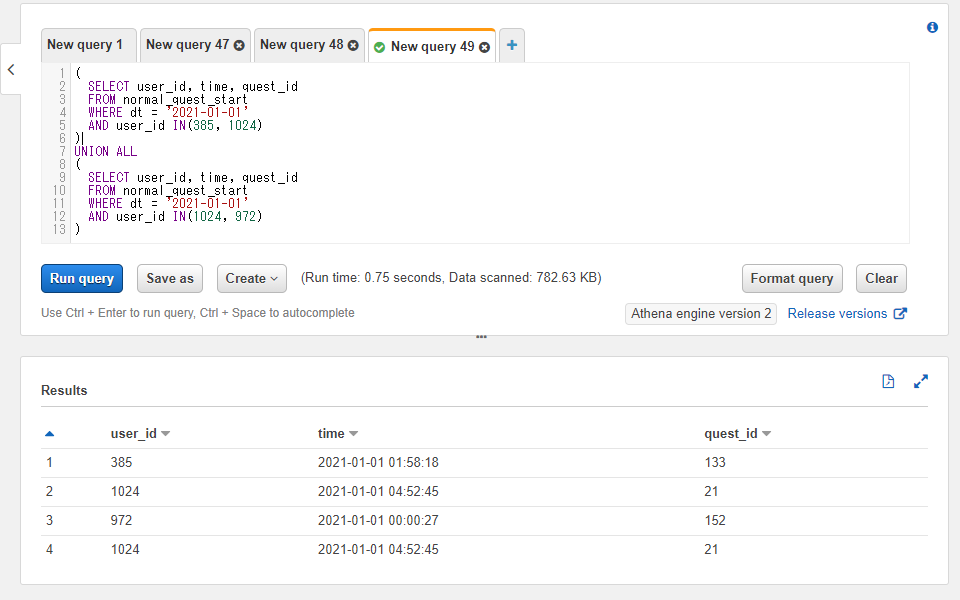Select quest_id cell 152
Image resolution: width=960 pixels, height=600 pixels.
coord(714,520)
